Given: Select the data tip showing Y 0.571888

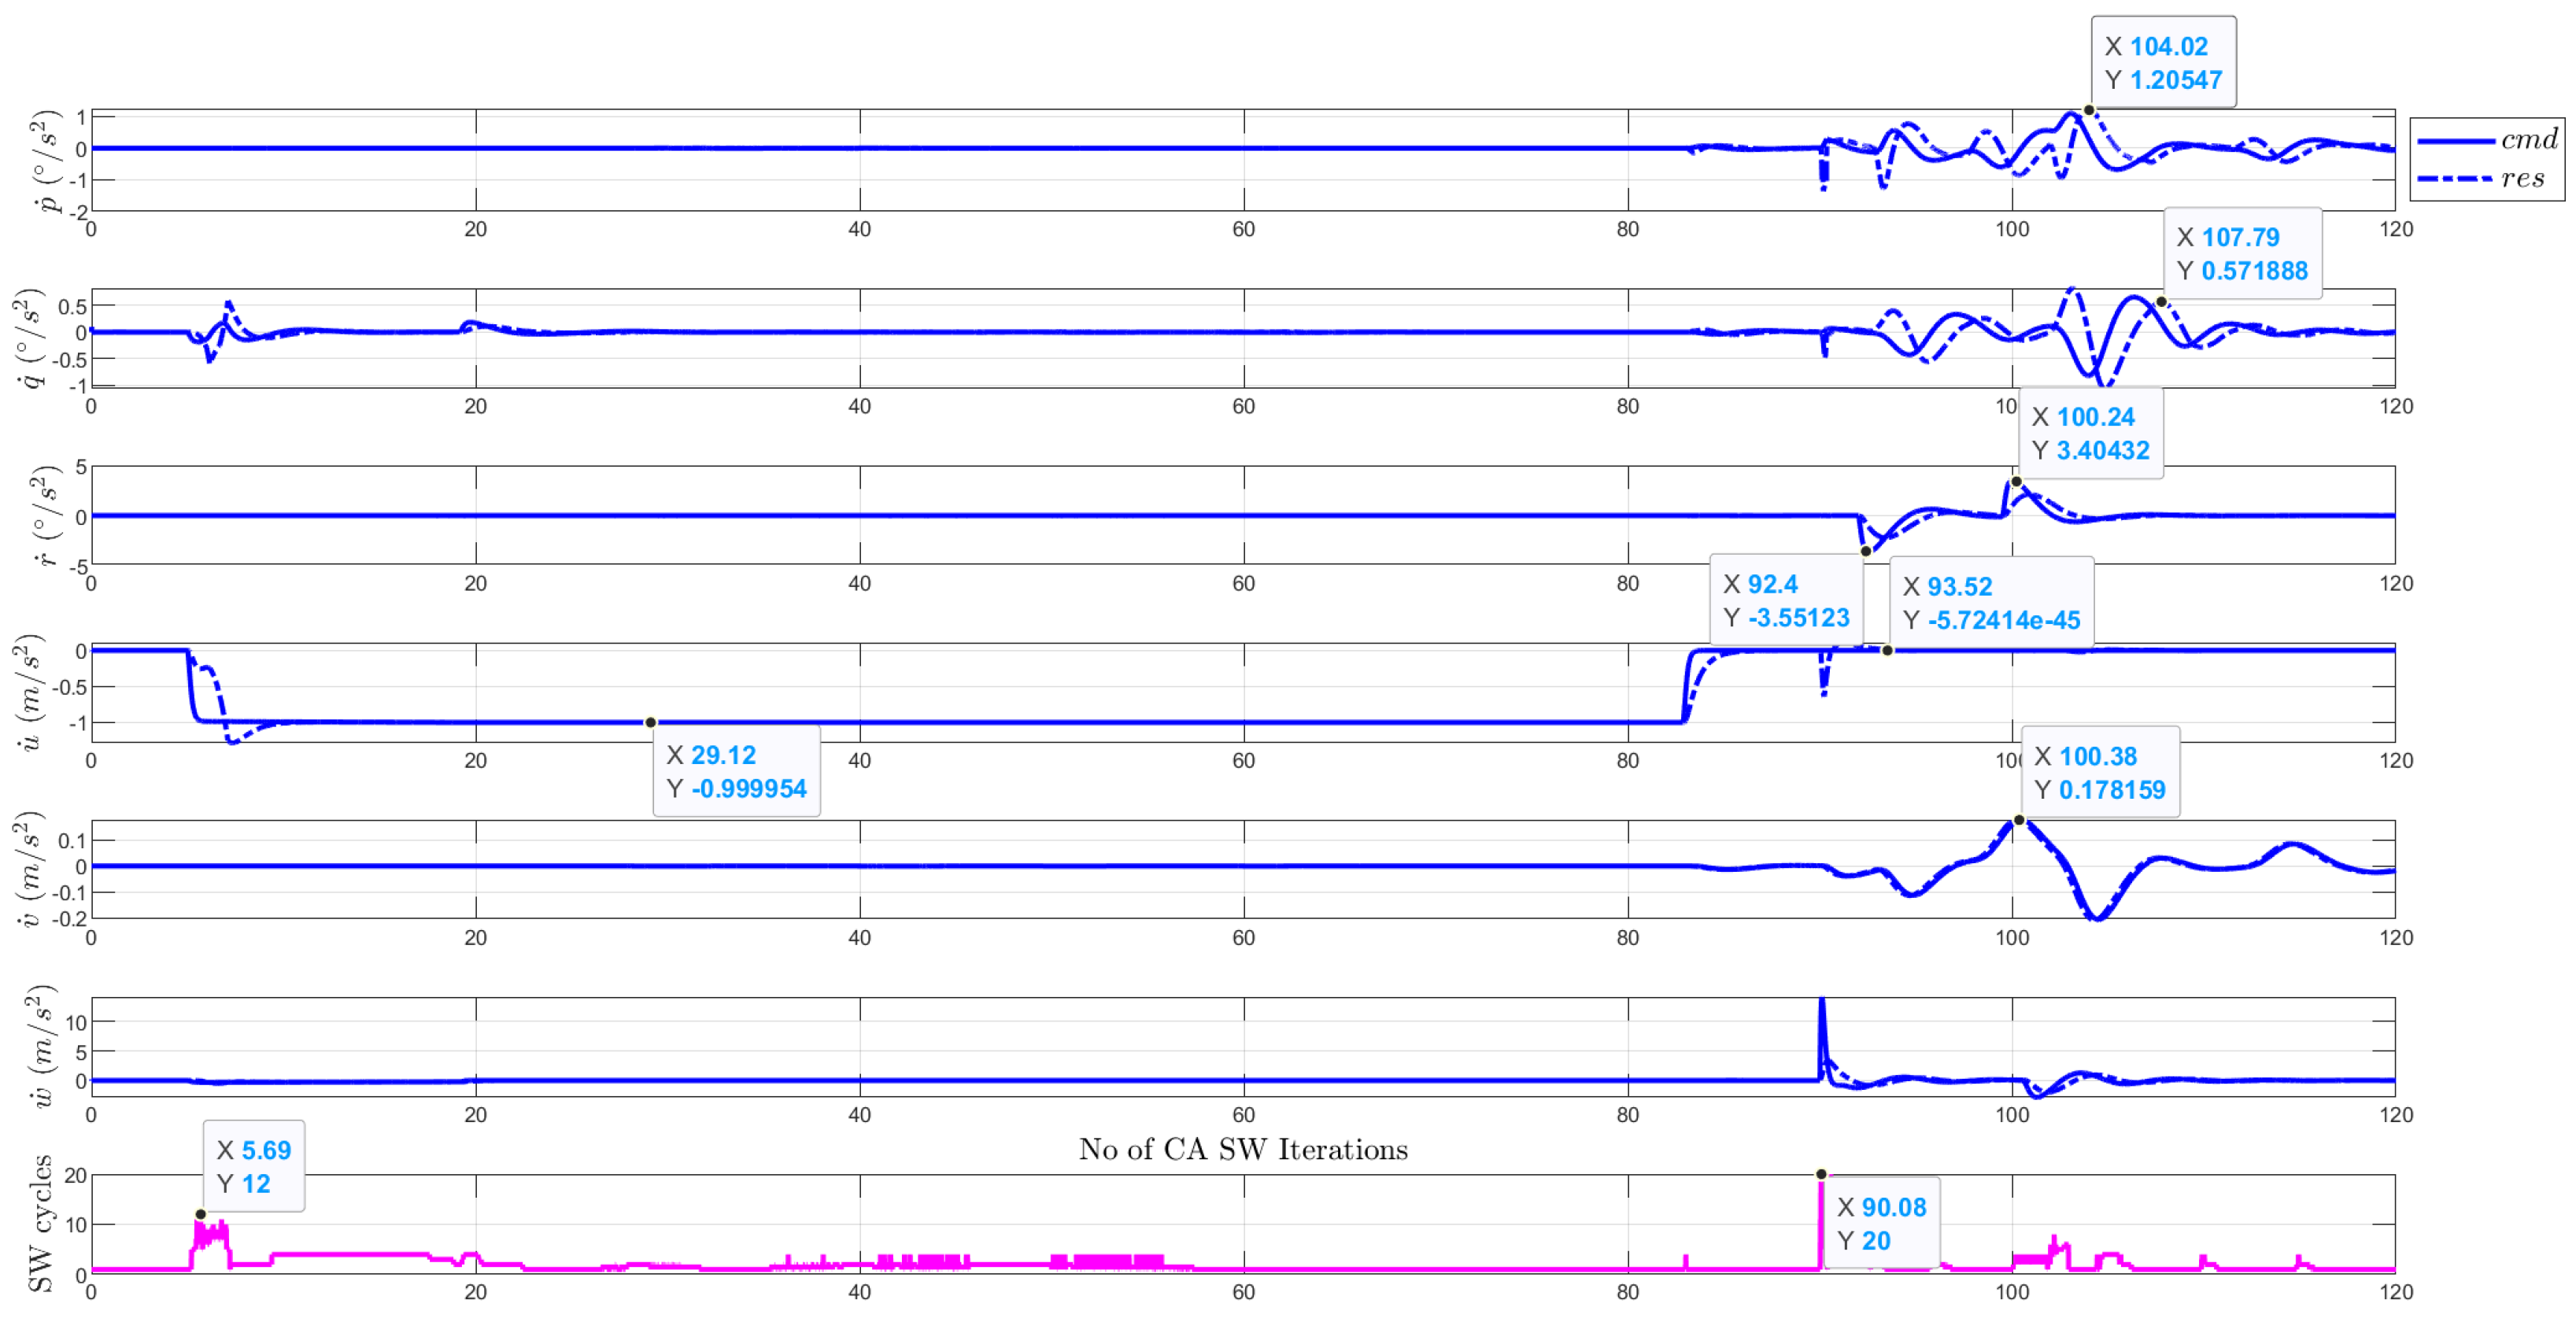Looking at the screenshot, I should 2242,254.
